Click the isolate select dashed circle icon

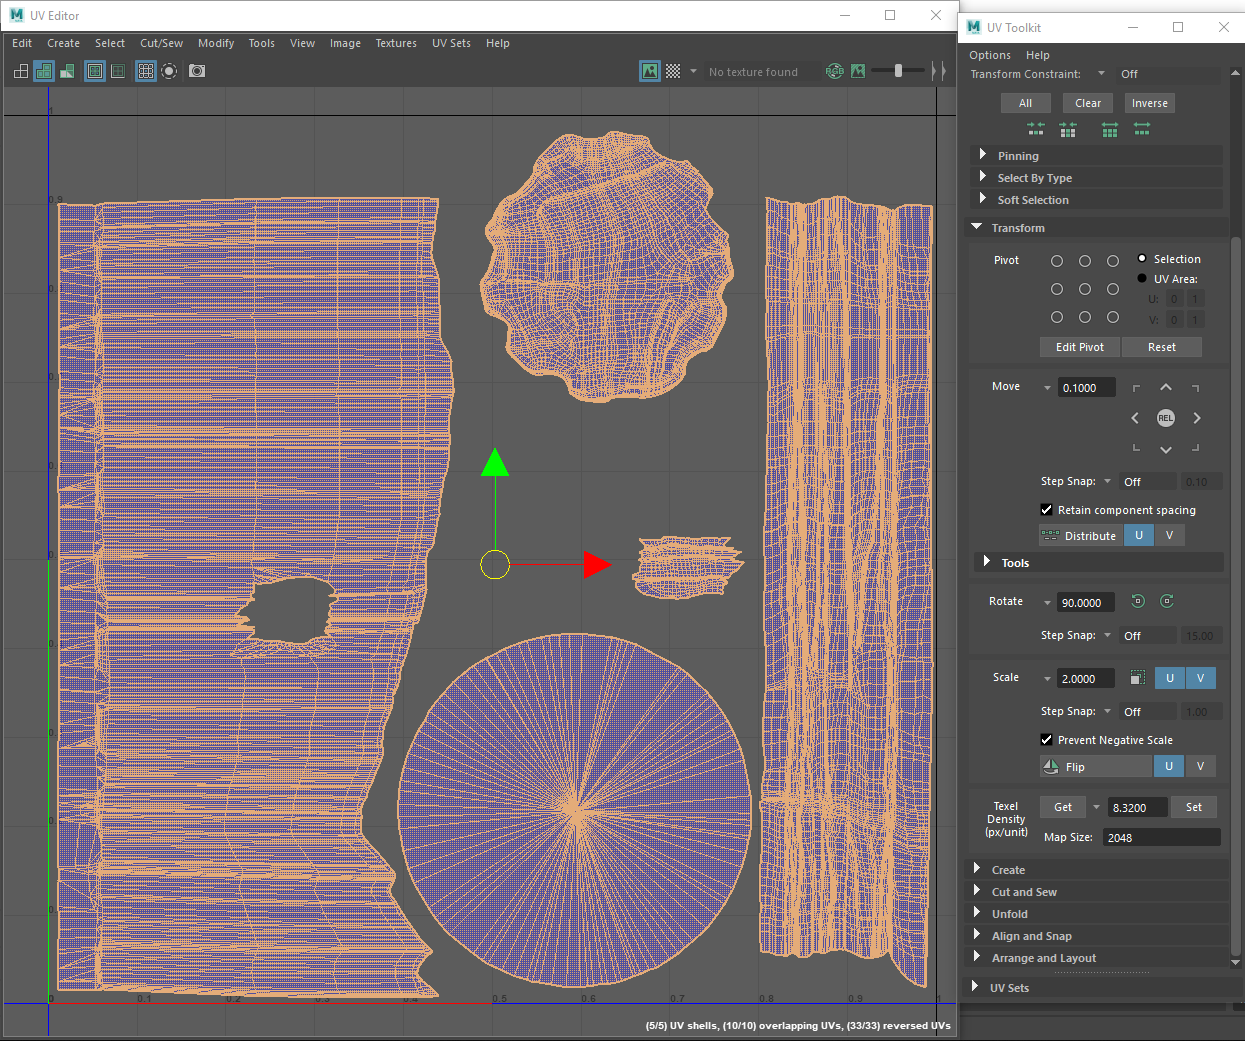click(169, 71)
